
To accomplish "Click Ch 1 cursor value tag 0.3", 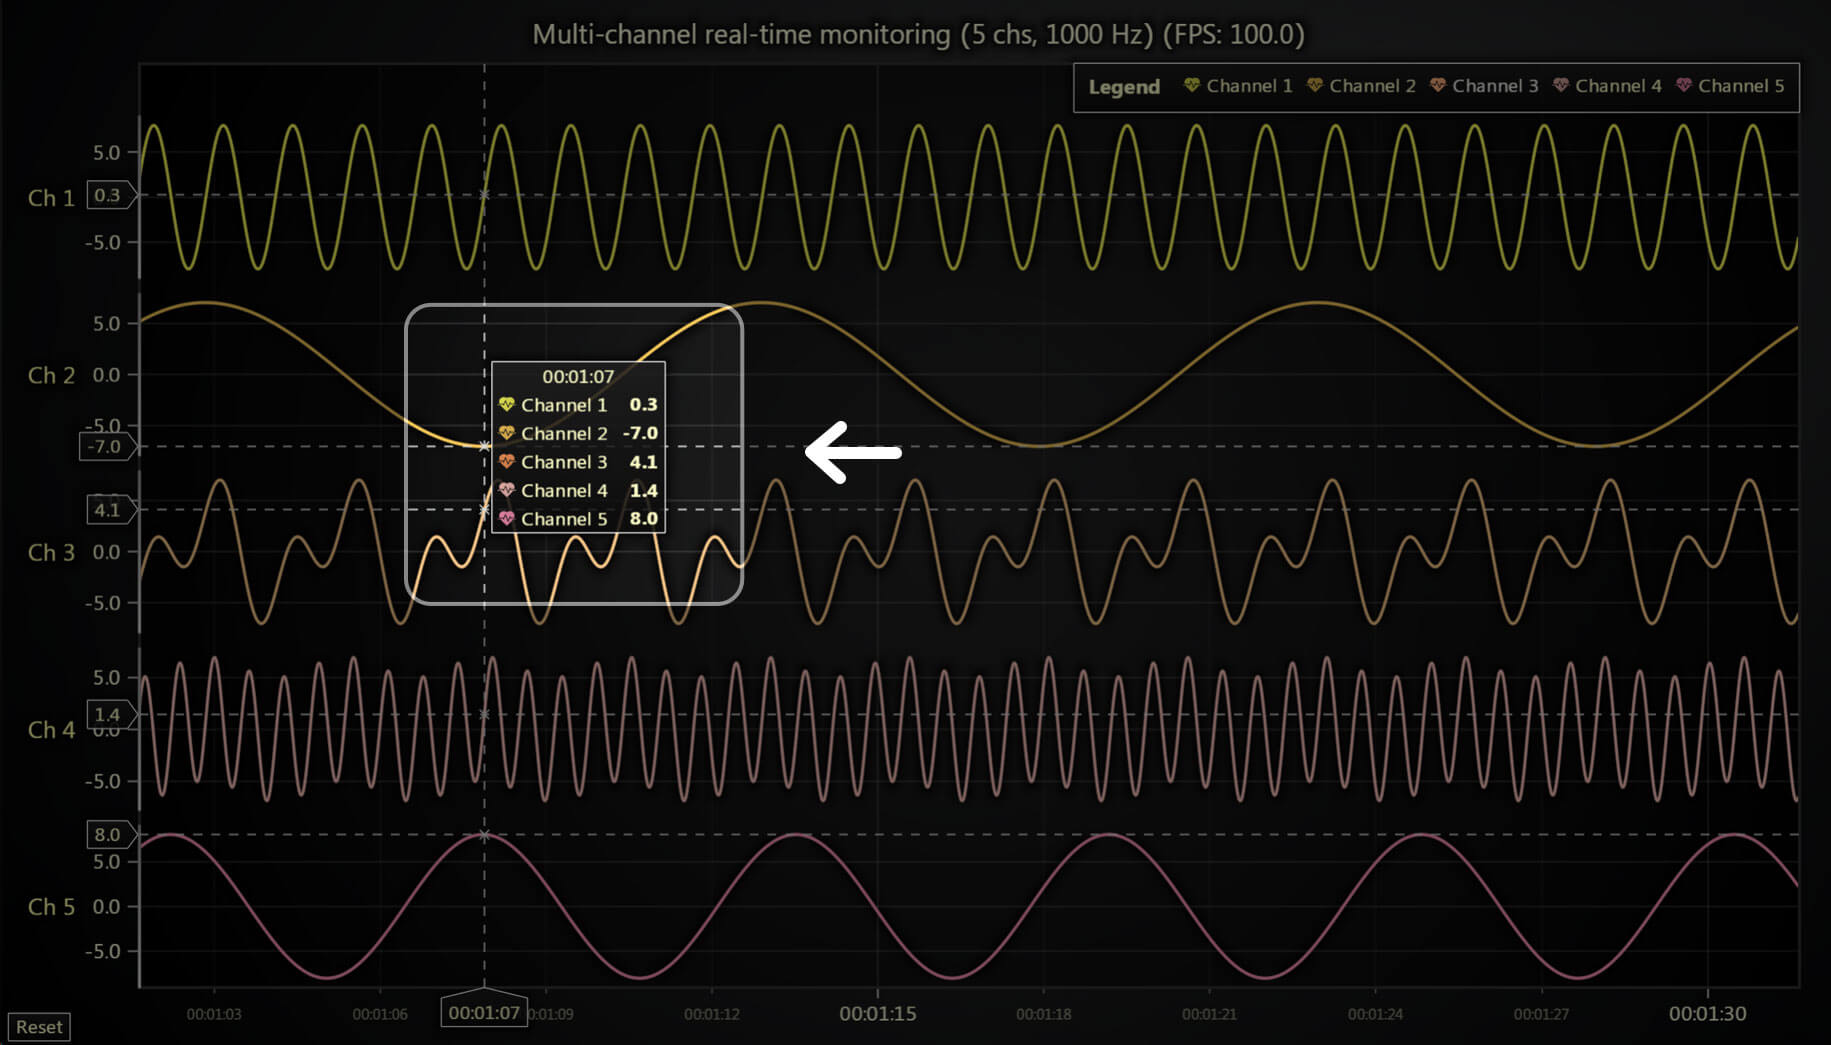I will 110,195.
